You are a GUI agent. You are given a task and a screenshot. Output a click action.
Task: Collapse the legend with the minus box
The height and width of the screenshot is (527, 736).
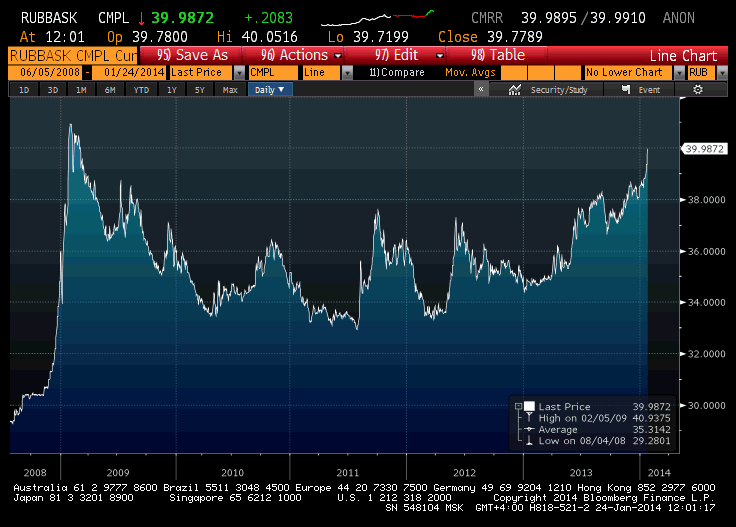[515, 406]
